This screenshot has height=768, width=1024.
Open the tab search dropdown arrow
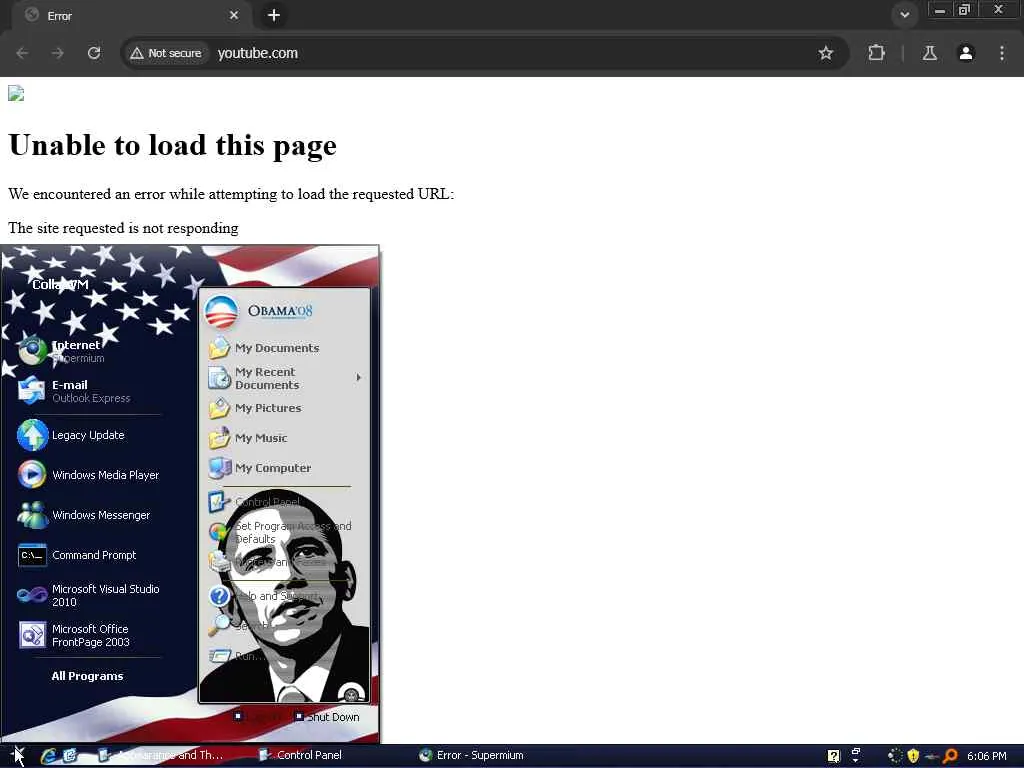[x=904, y=15]
